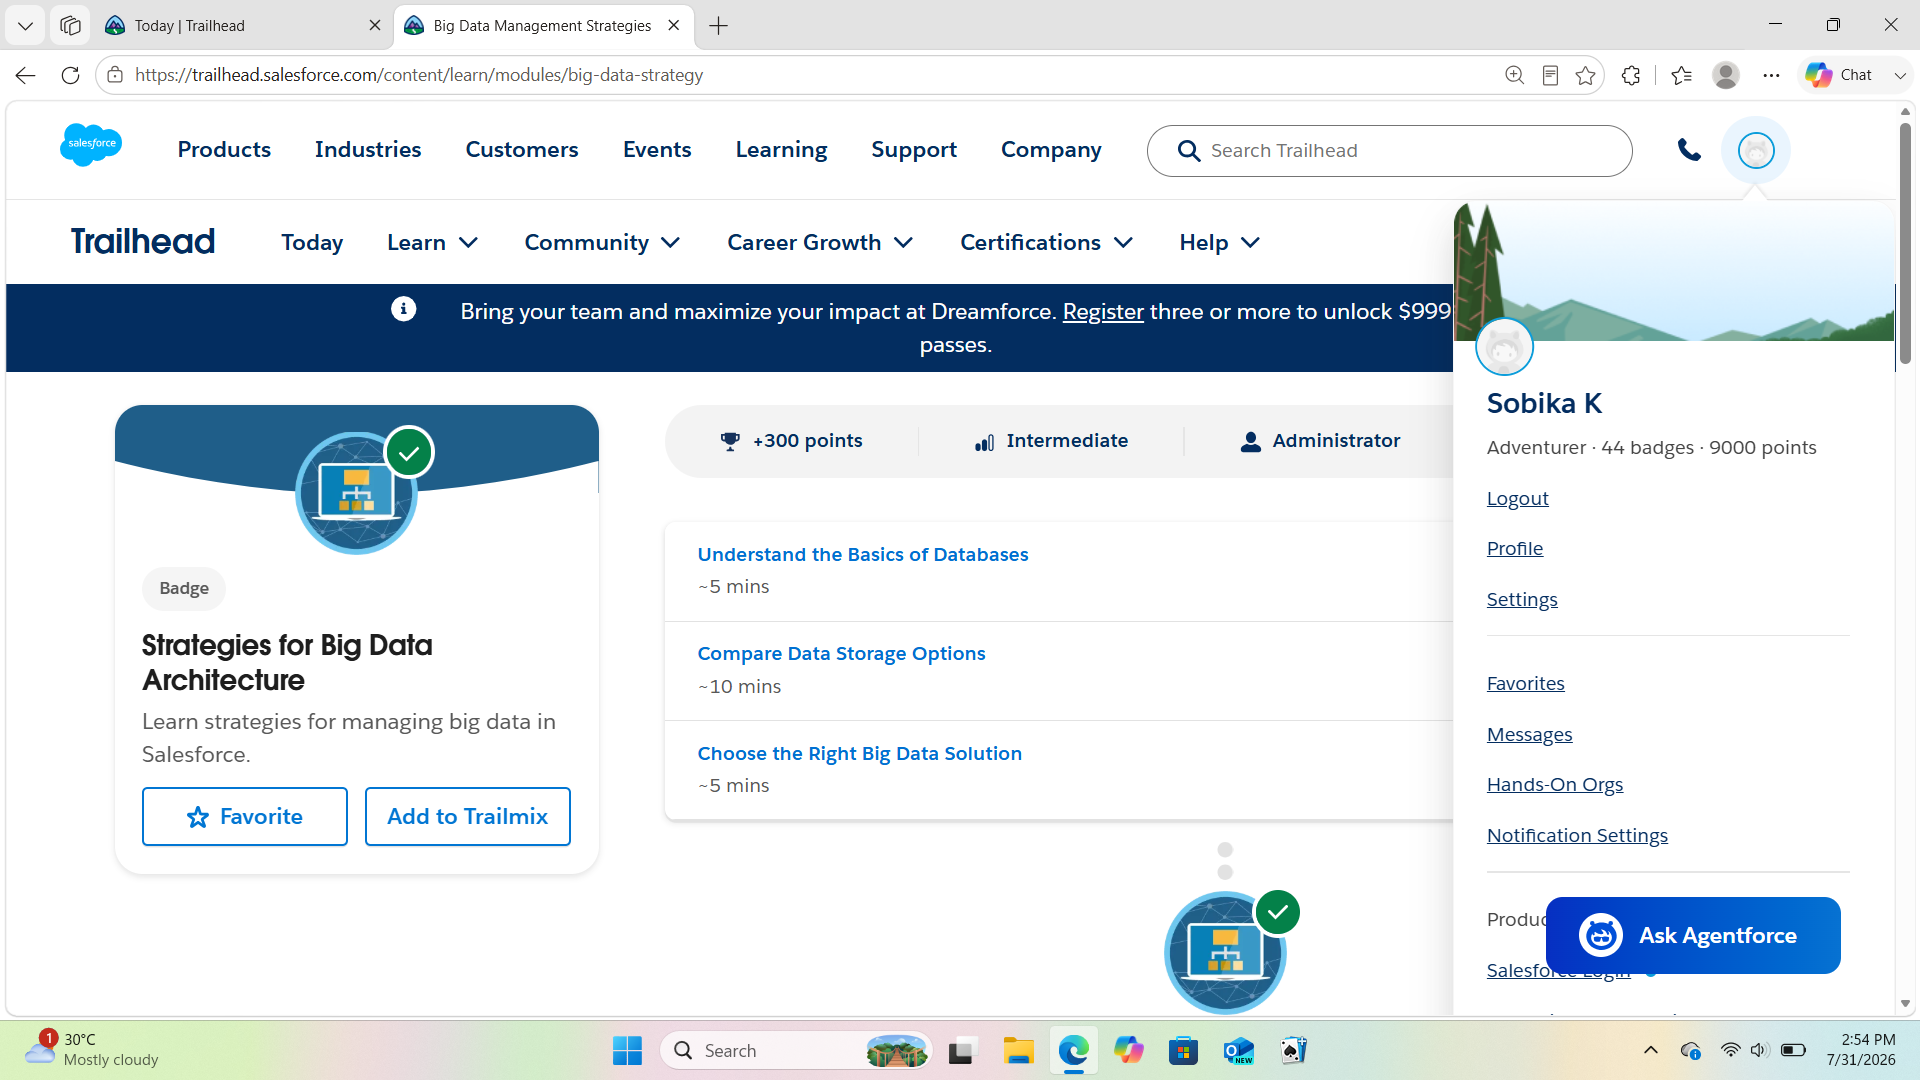Click the phone contact icon

1689,150
